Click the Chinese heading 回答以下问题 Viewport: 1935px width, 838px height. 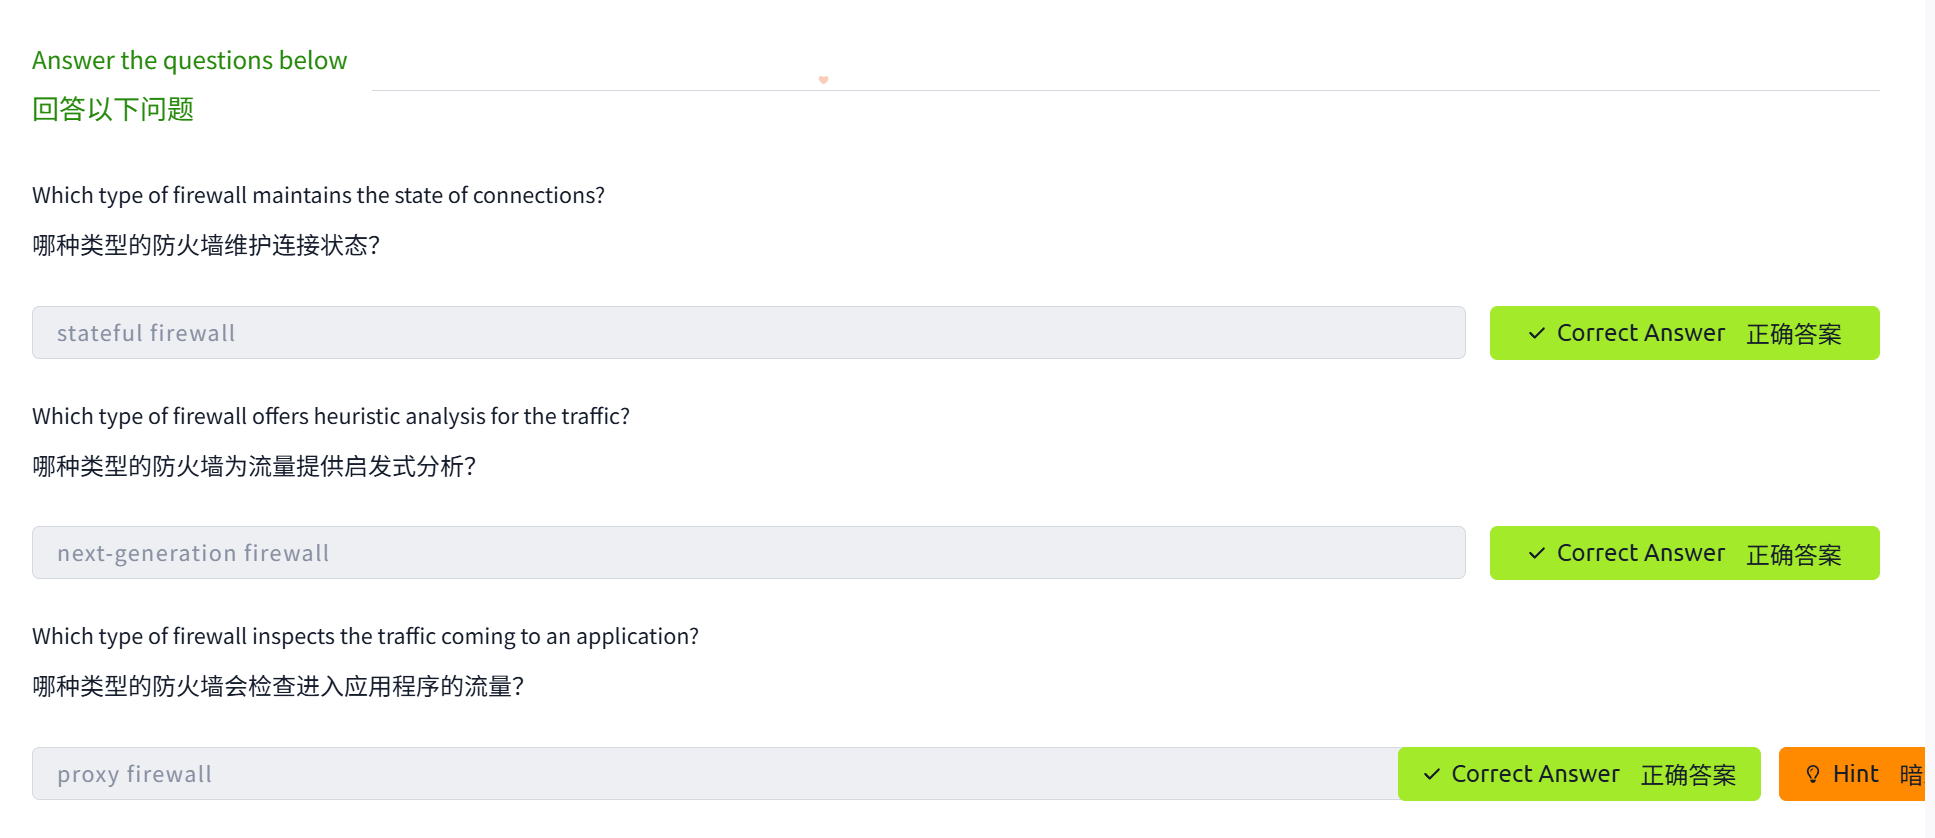(x=113, y=109)
